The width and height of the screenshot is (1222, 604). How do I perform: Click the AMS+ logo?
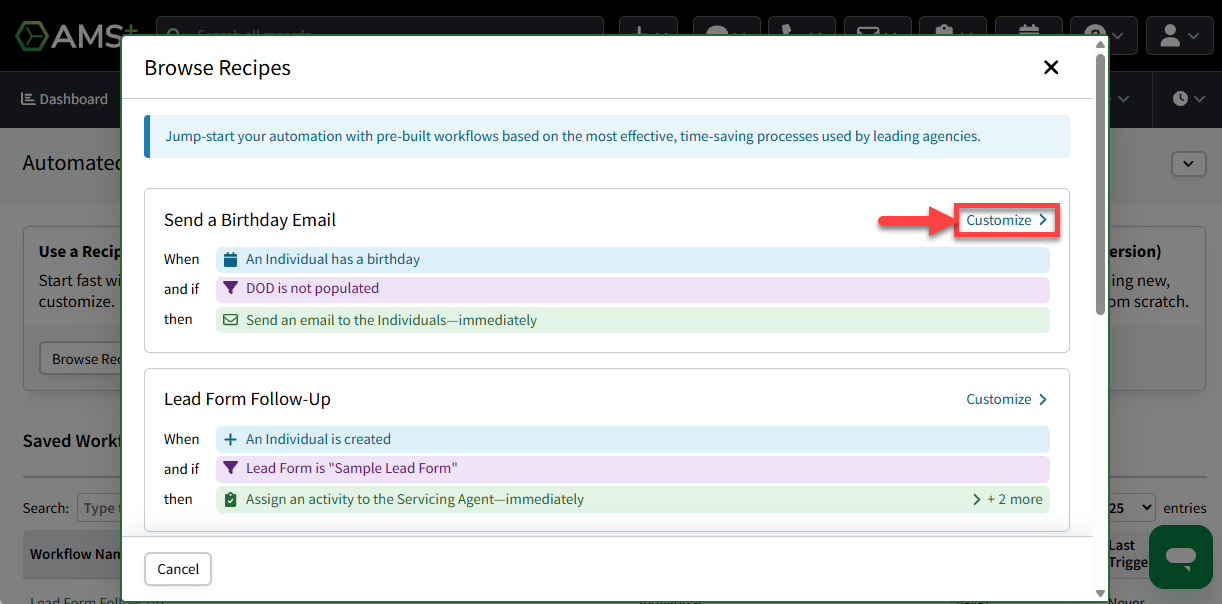[x=76, y=35]
